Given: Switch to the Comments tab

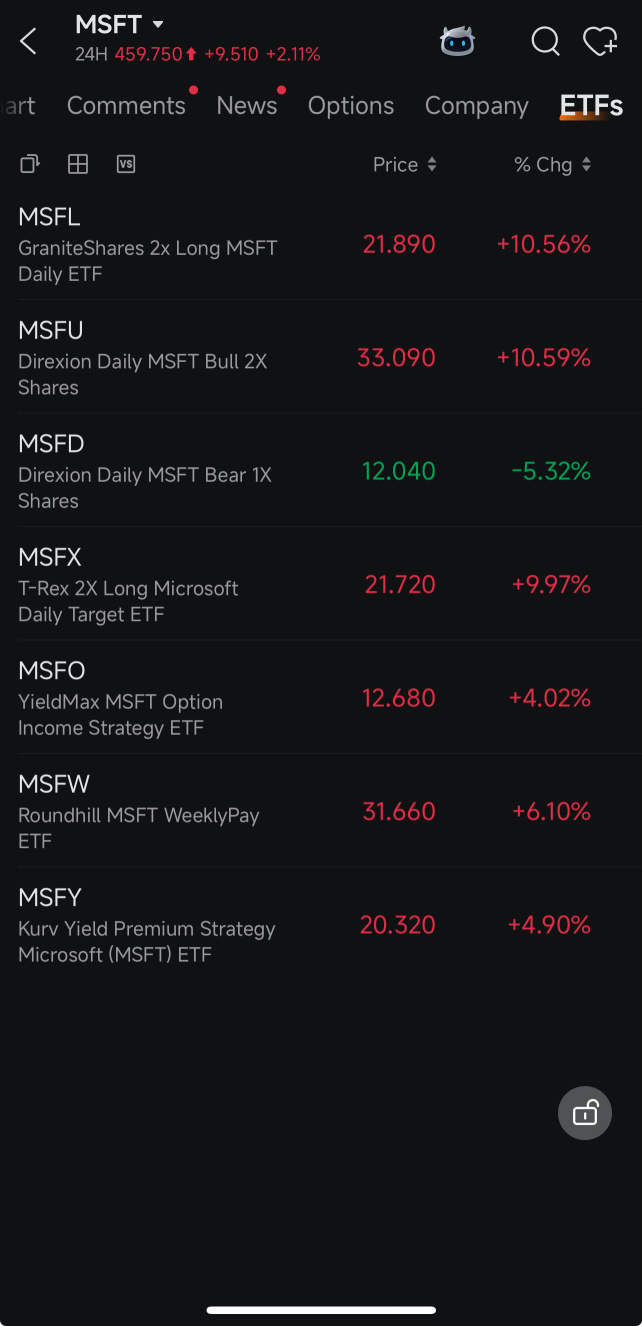Looking at the screenshot, I should point(126,106).
